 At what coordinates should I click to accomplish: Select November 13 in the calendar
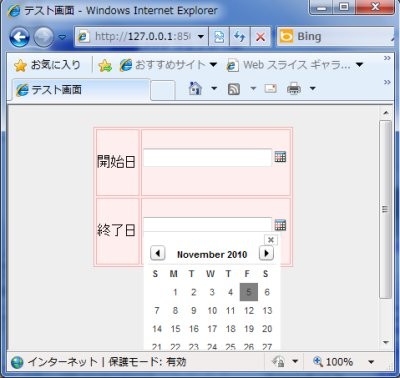(267, 311)
